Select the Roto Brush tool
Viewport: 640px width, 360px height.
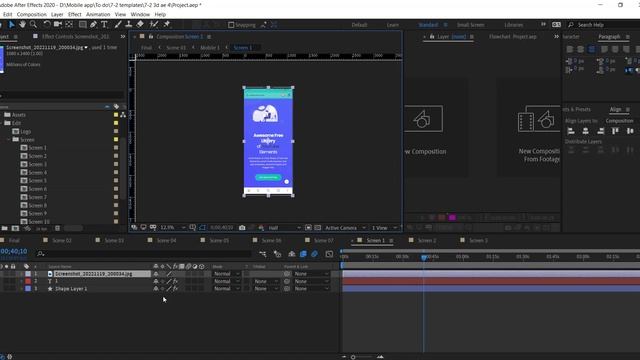point(153,25)
